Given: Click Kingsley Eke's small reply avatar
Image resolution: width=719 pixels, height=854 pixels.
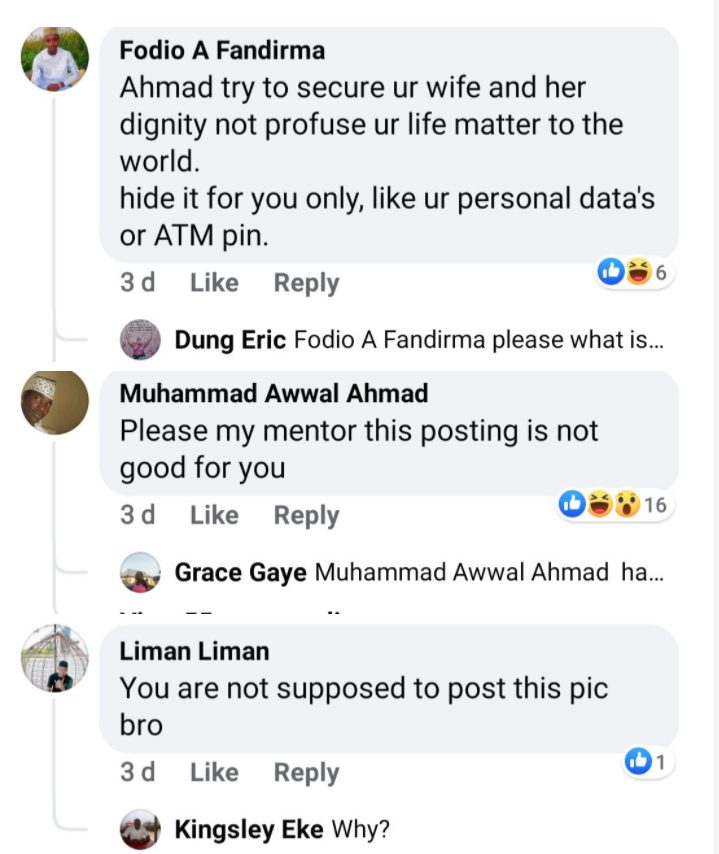Looking at the screenshot, I should pos(140,829).
